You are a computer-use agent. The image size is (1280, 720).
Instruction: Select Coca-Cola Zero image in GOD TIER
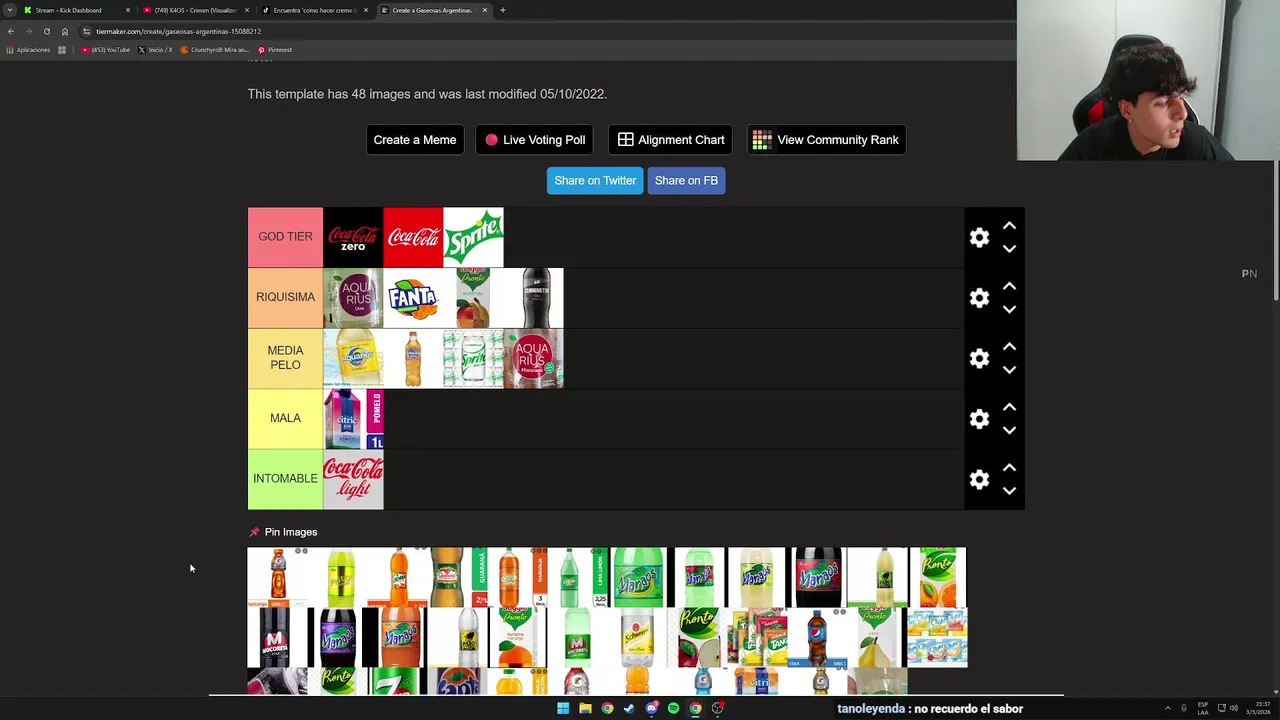(x=353, y=237)
